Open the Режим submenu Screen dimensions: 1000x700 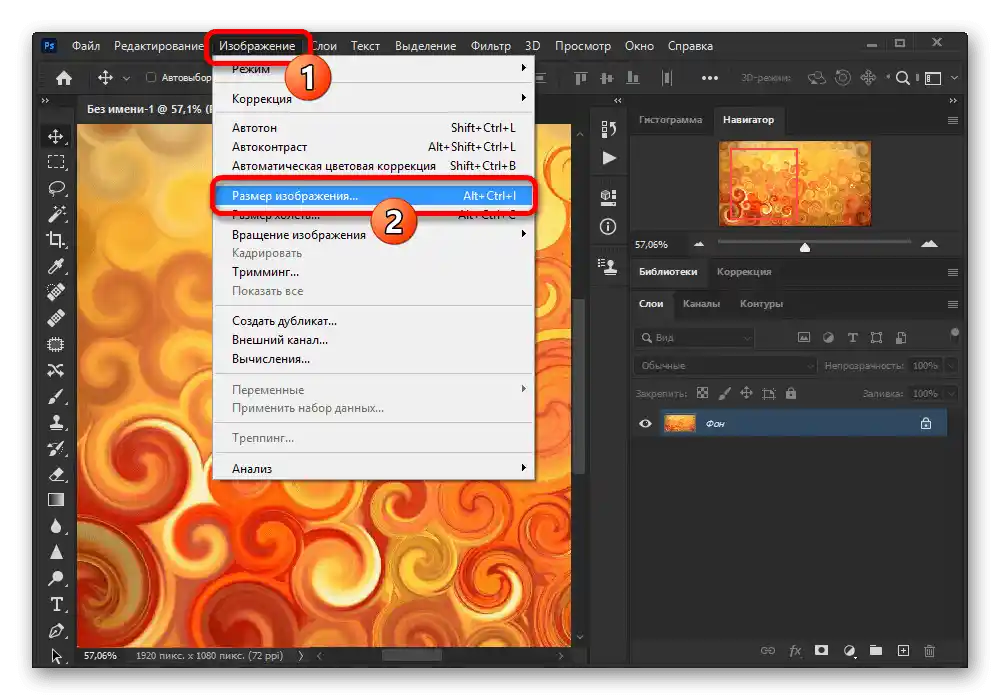[373, 69]
